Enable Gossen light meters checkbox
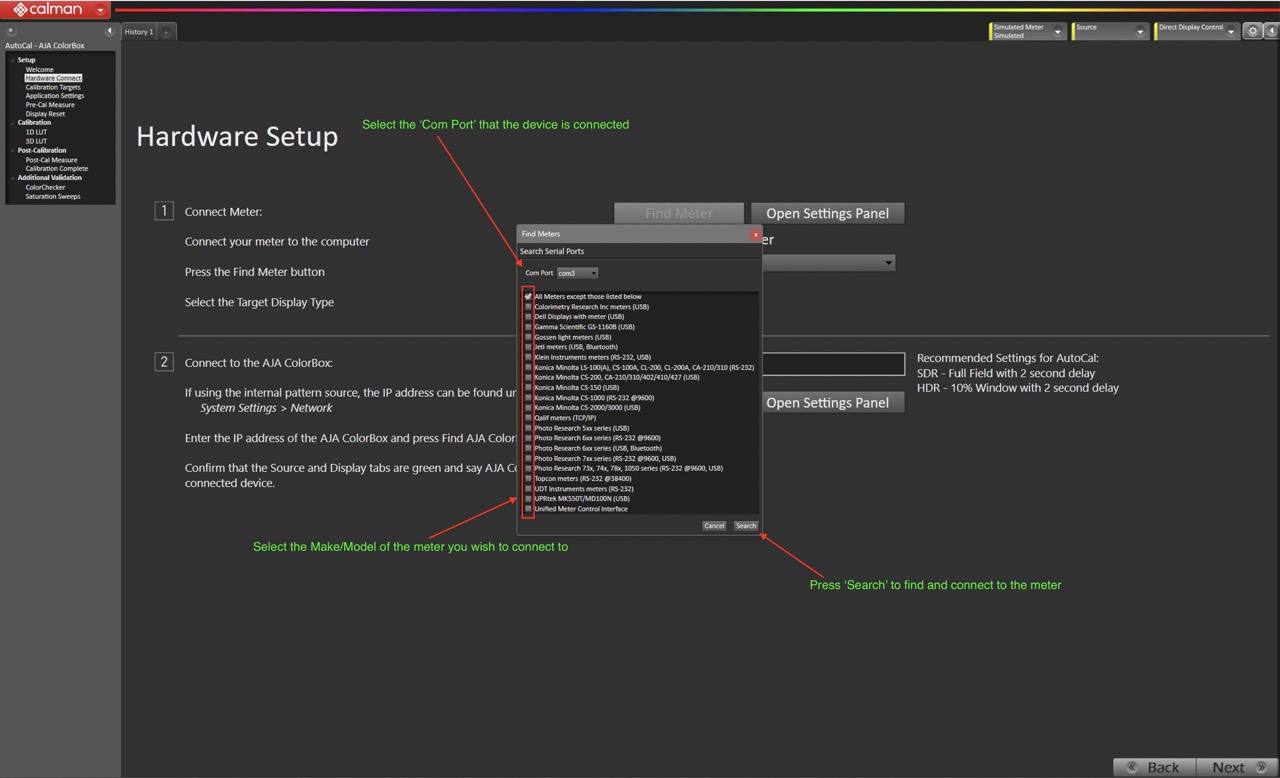The width and height of the screenshot is (1280, 778). [x=528, y=337]
